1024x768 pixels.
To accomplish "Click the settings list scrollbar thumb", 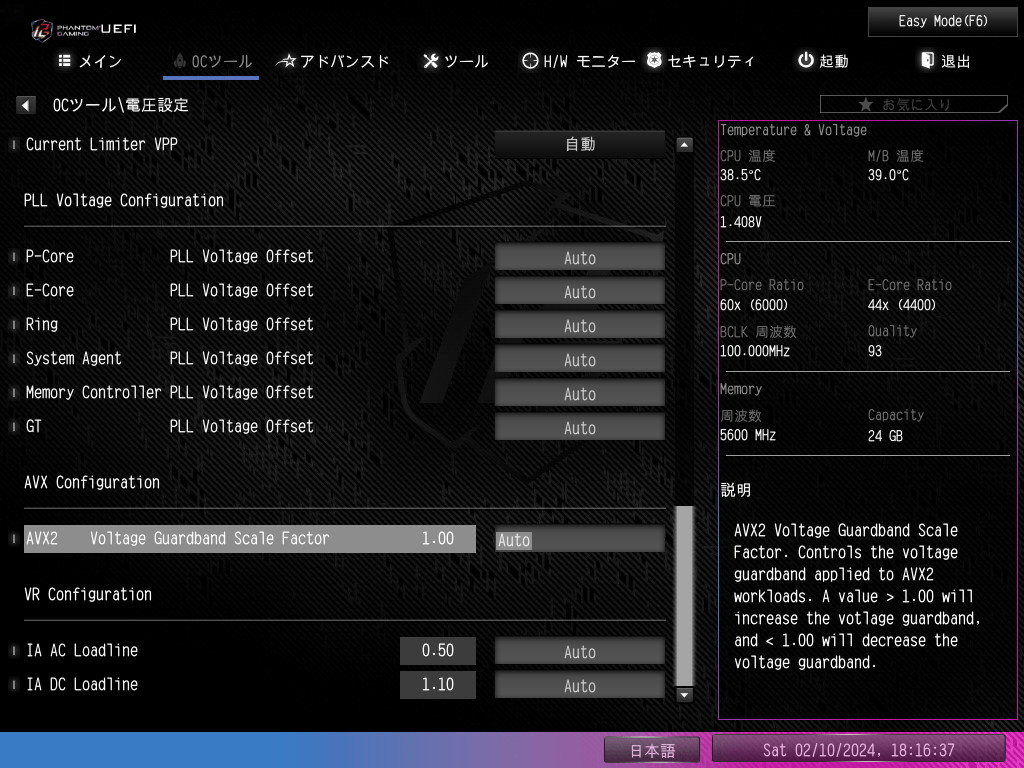I will click(684, 596).
